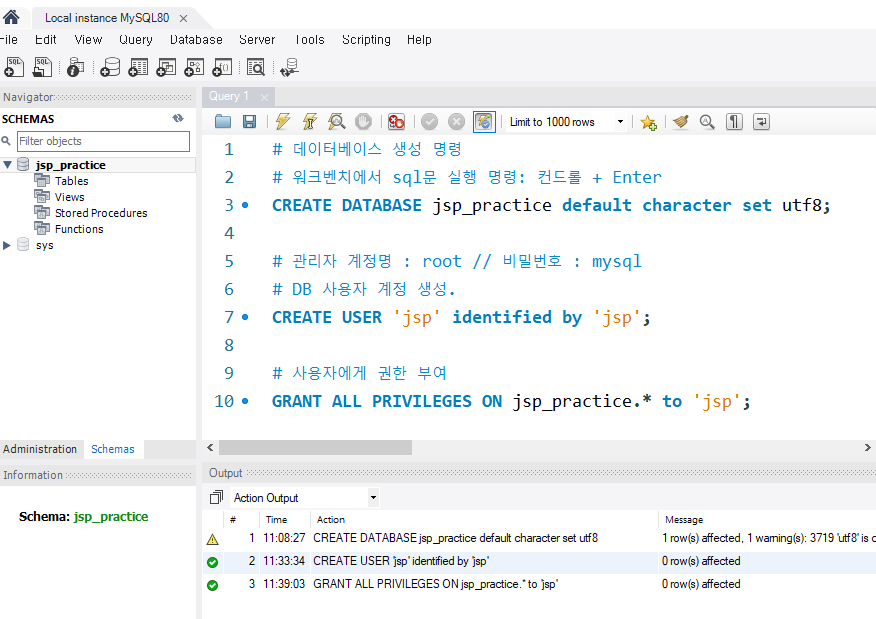This screenshot has width=876, height=619.
Task: Click the copy output icon beside Action Output
Action: (x=216, y=497)
